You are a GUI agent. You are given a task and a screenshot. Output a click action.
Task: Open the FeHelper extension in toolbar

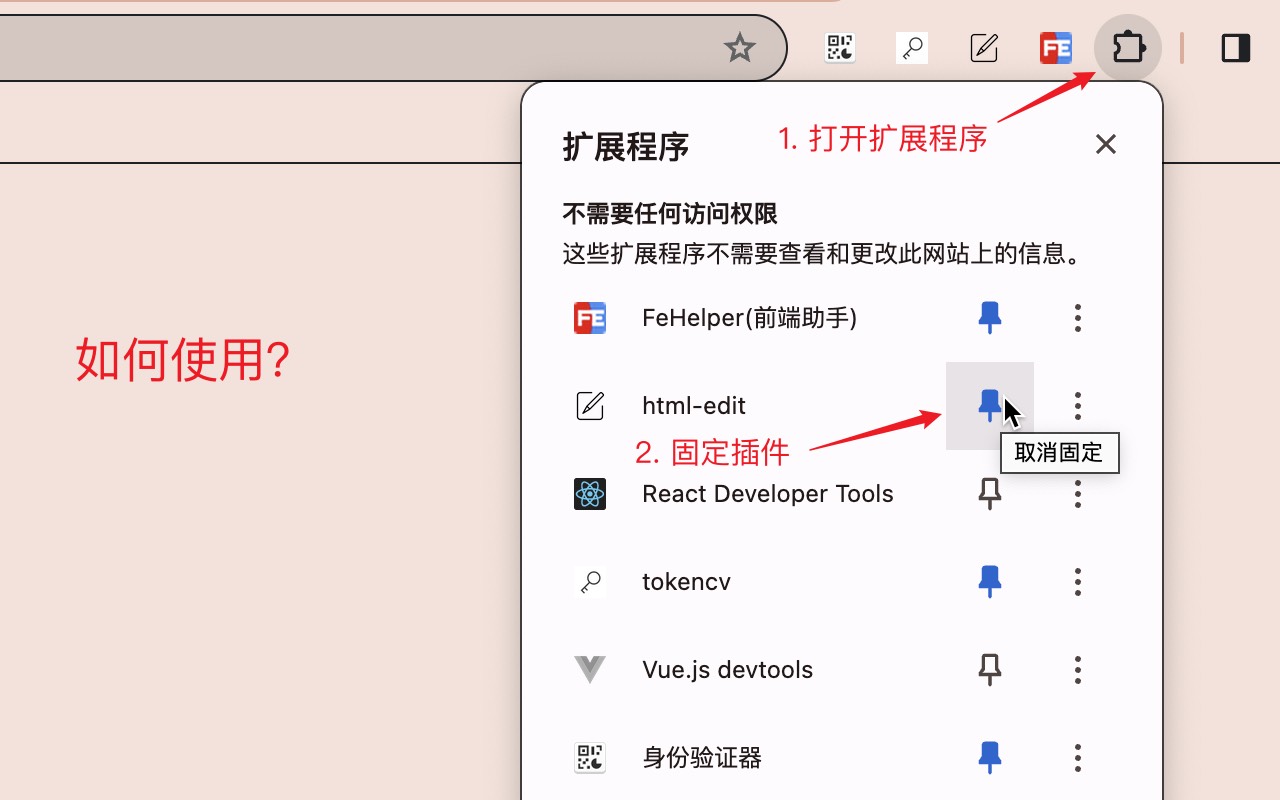pyautogui.click(x=1056, y=47)
